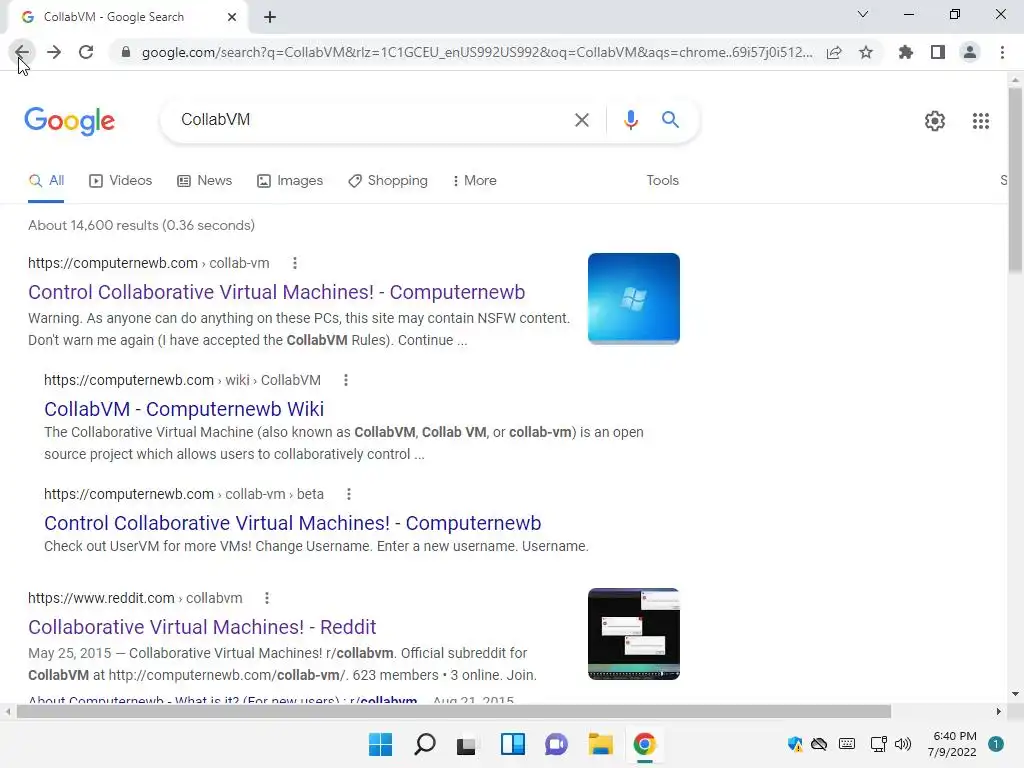
Task: Open Task View on taskbar
Action: tap(466, 744)
